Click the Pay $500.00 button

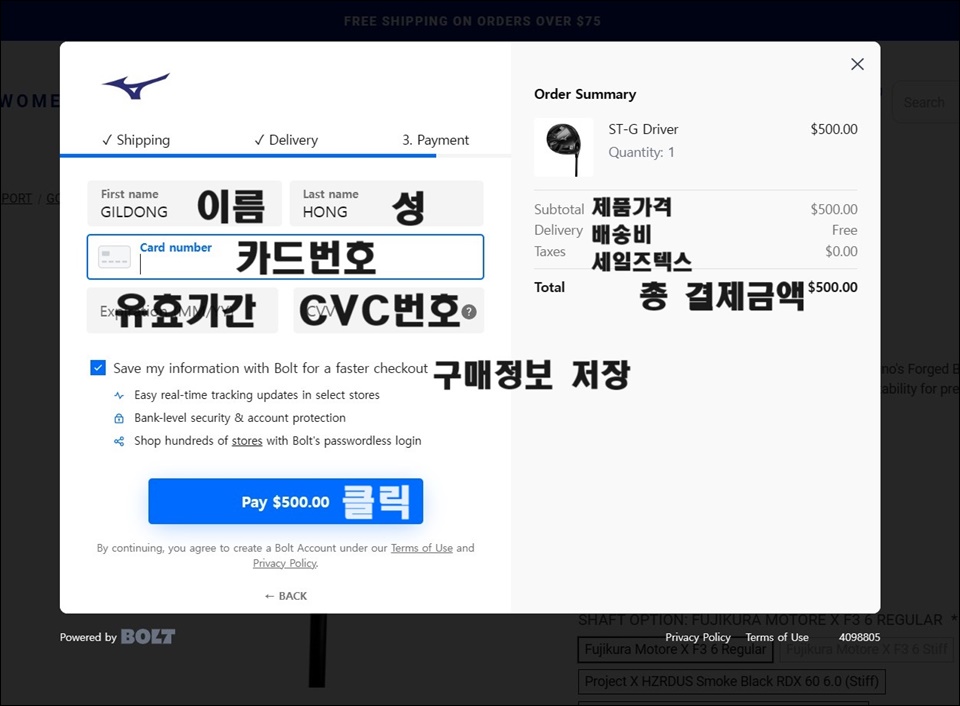pyautogui.click(x=285, y=501)
